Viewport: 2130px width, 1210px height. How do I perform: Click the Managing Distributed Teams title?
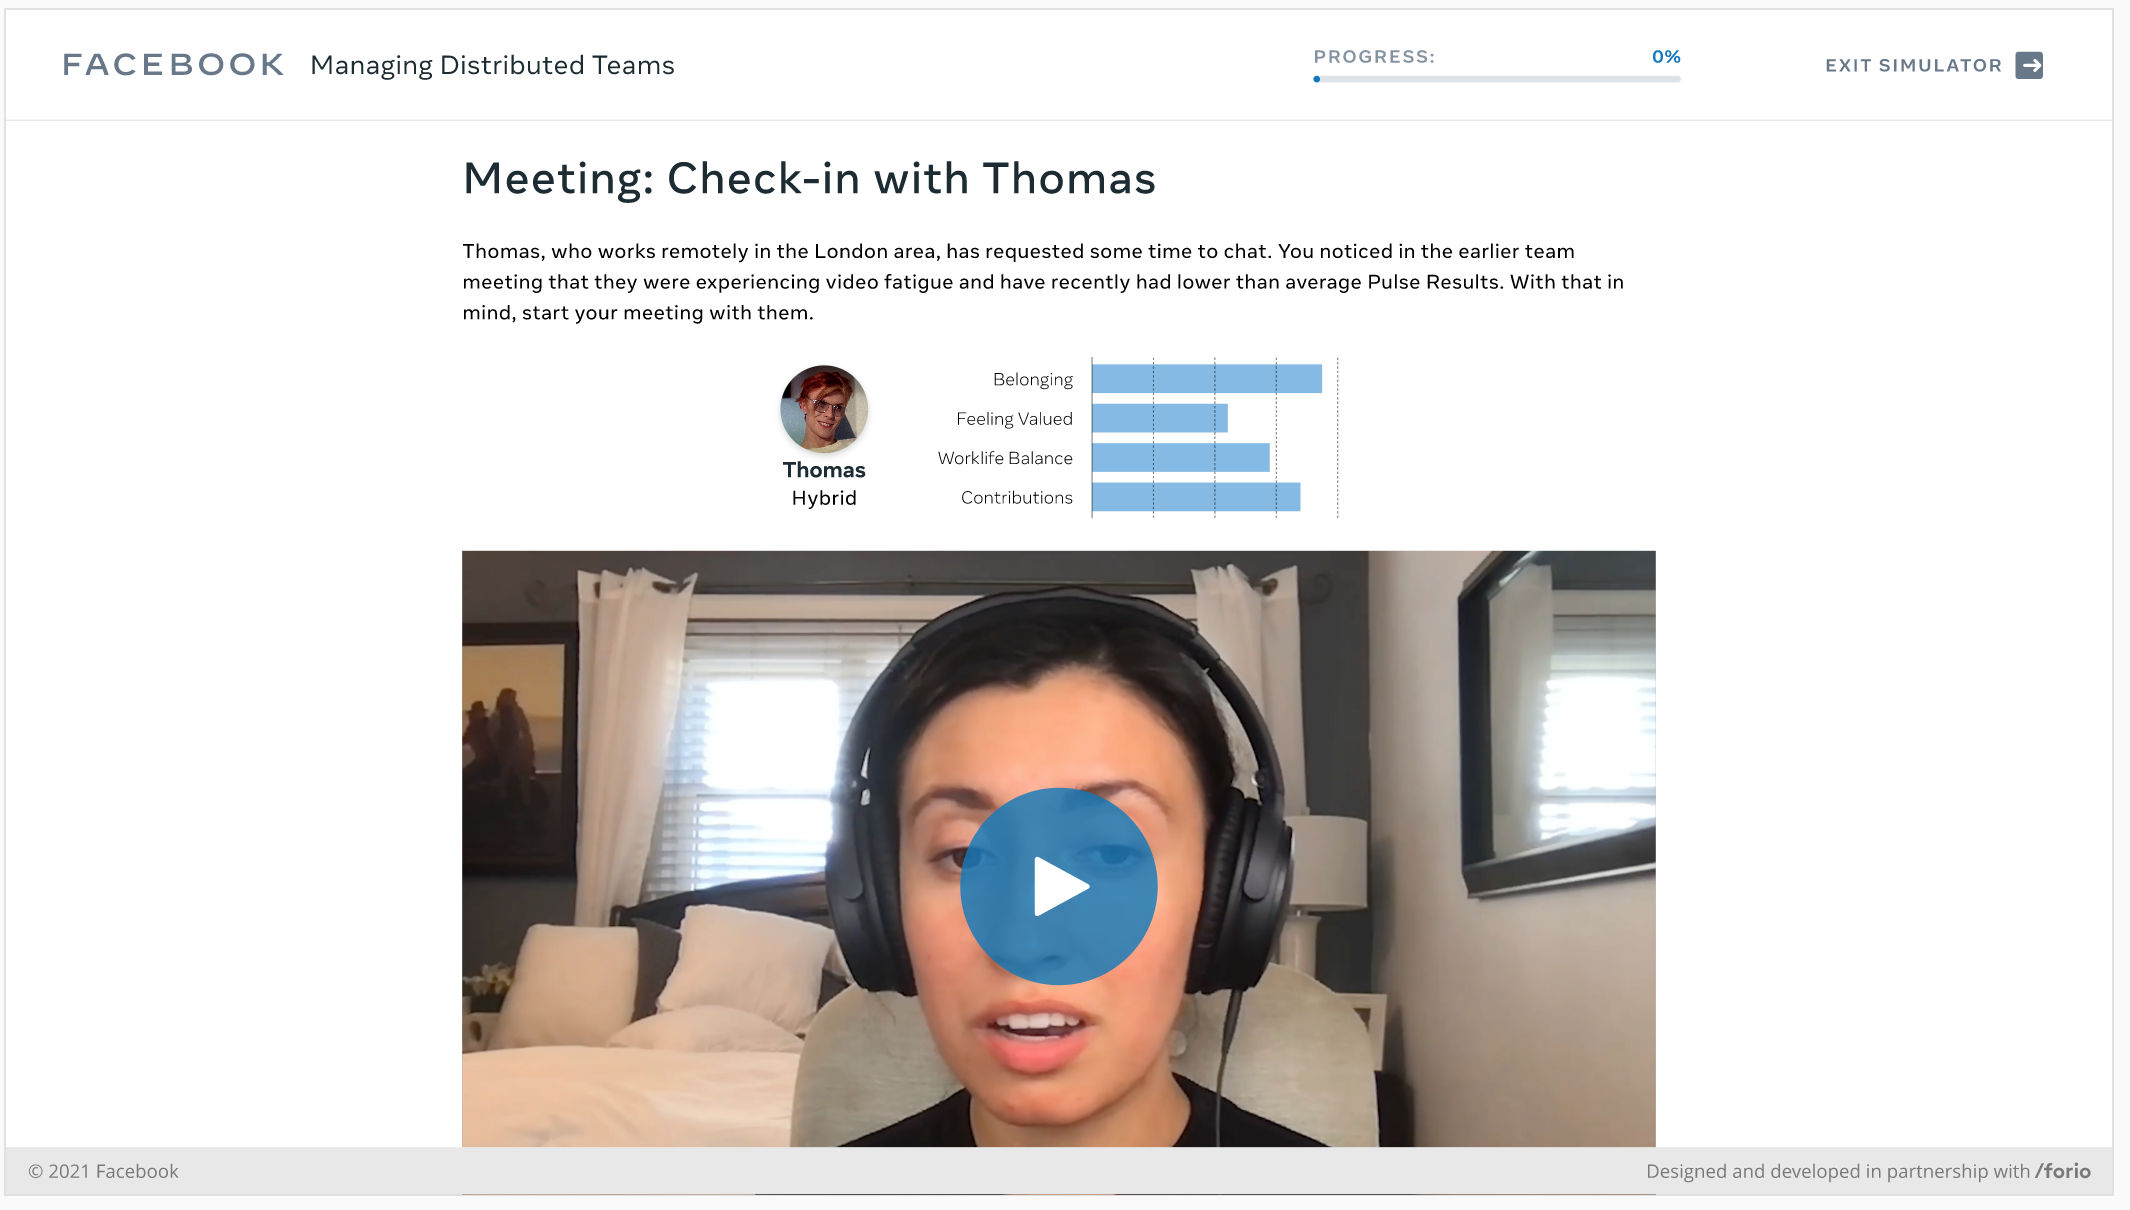click(x=492, y=64)
